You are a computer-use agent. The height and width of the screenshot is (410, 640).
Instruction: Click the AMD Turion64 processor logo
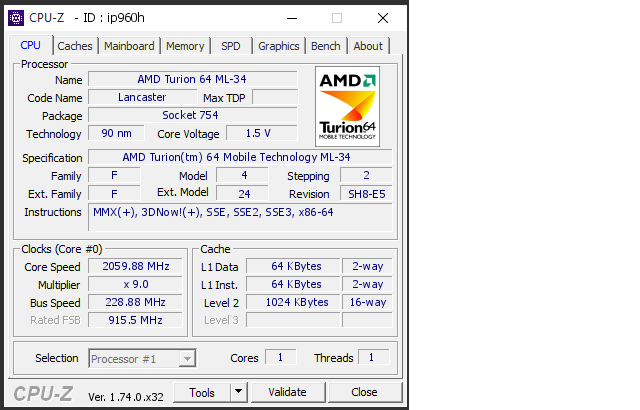pos(347,106)
